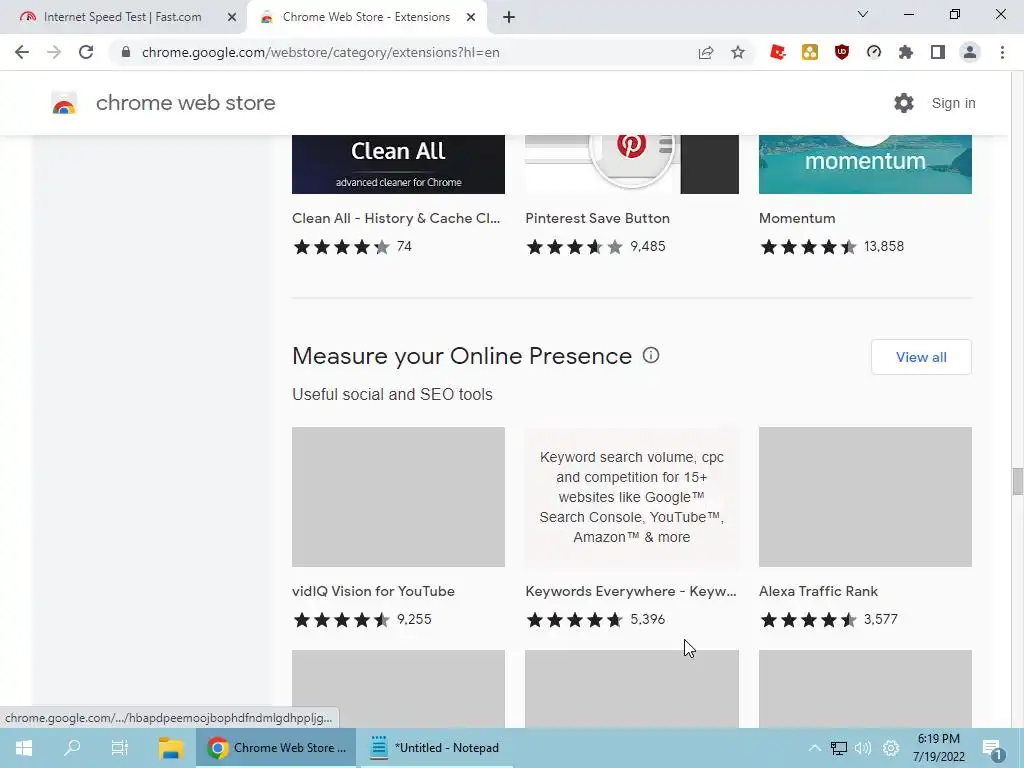
Task: Click the volume speaker tray icon
Action: [863, 748]
